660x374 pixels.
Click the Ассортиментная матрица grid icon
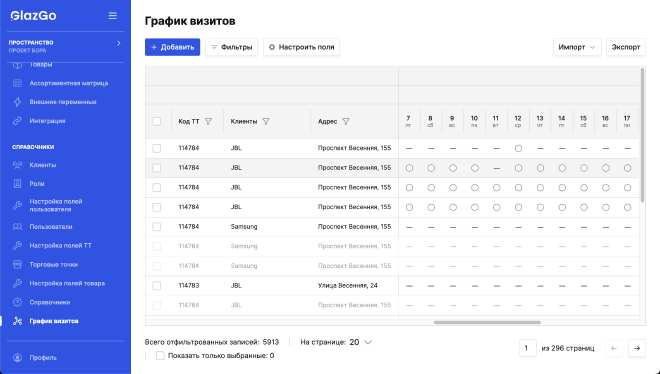click(17, 83)
